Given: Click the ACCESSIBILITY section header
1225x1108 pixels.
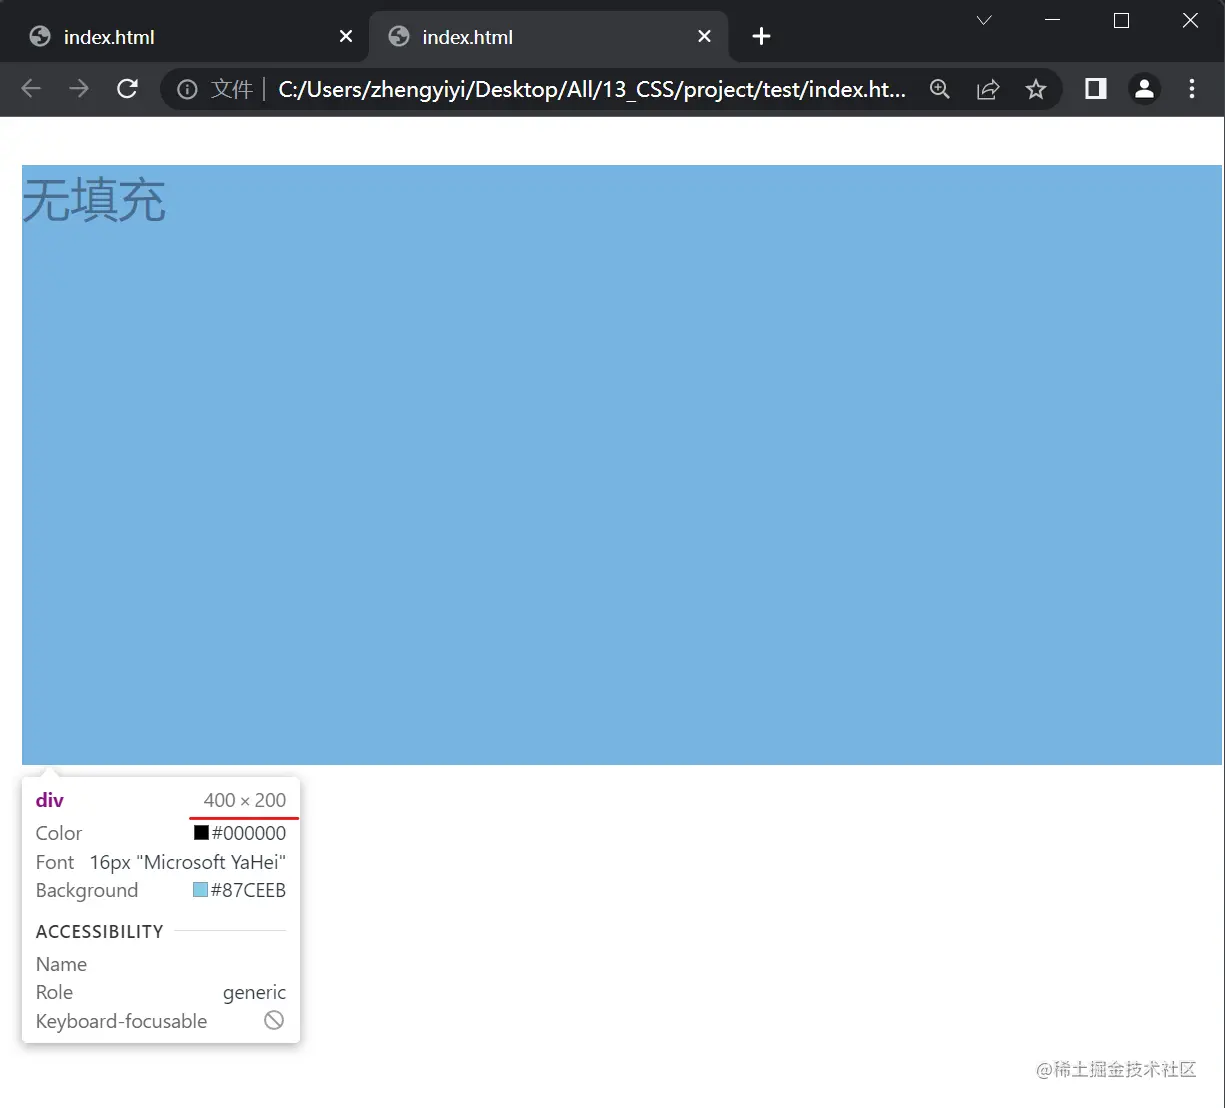Looking at the screenshot, I should 100,931.
